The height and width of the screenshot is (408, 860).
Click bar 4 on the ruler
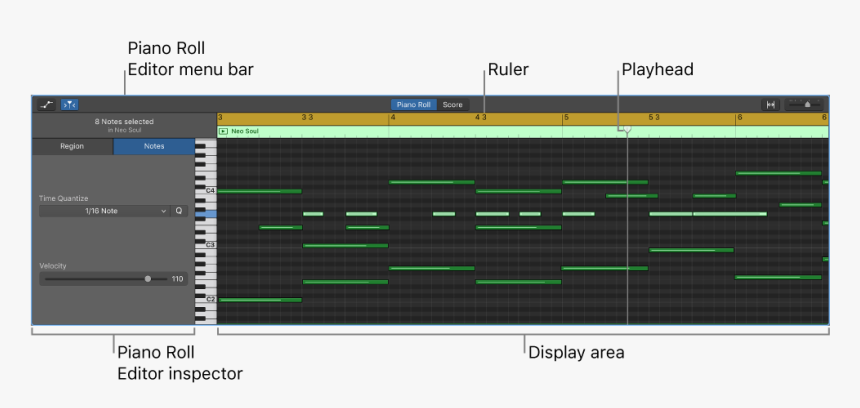394,118
